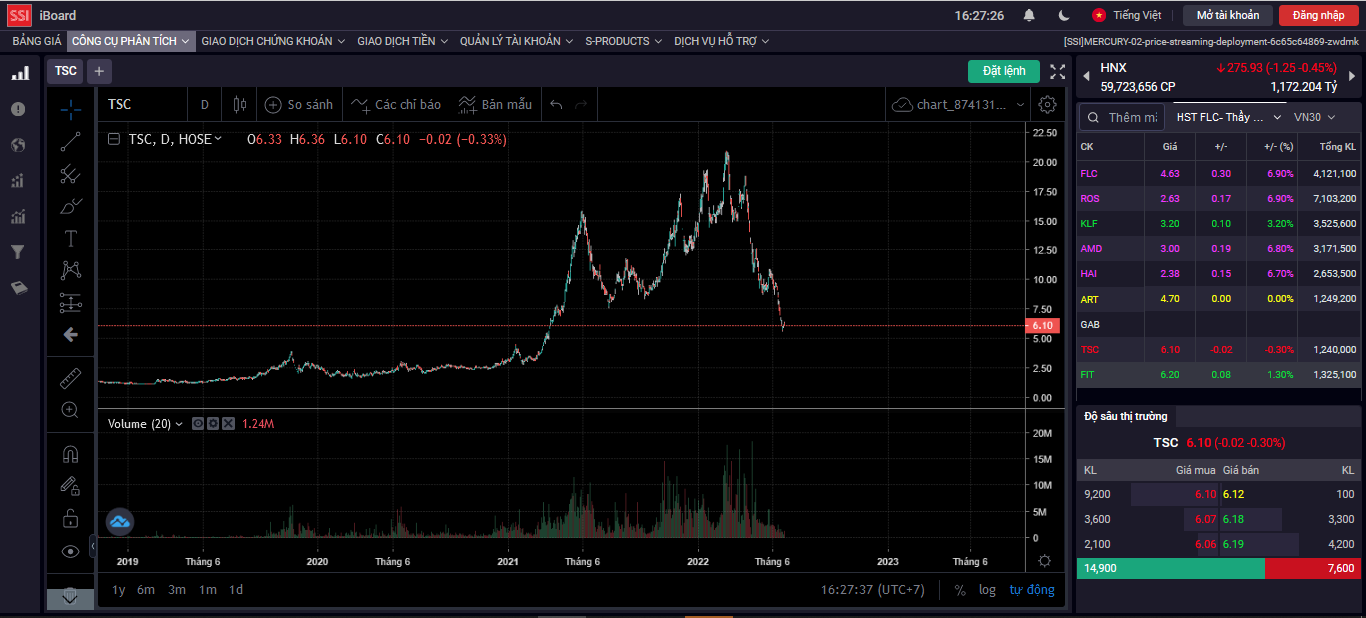This screenshot has height=618, width=1366.
Task: Toggle hide all drawings eye icon
Action: point(70,550)
